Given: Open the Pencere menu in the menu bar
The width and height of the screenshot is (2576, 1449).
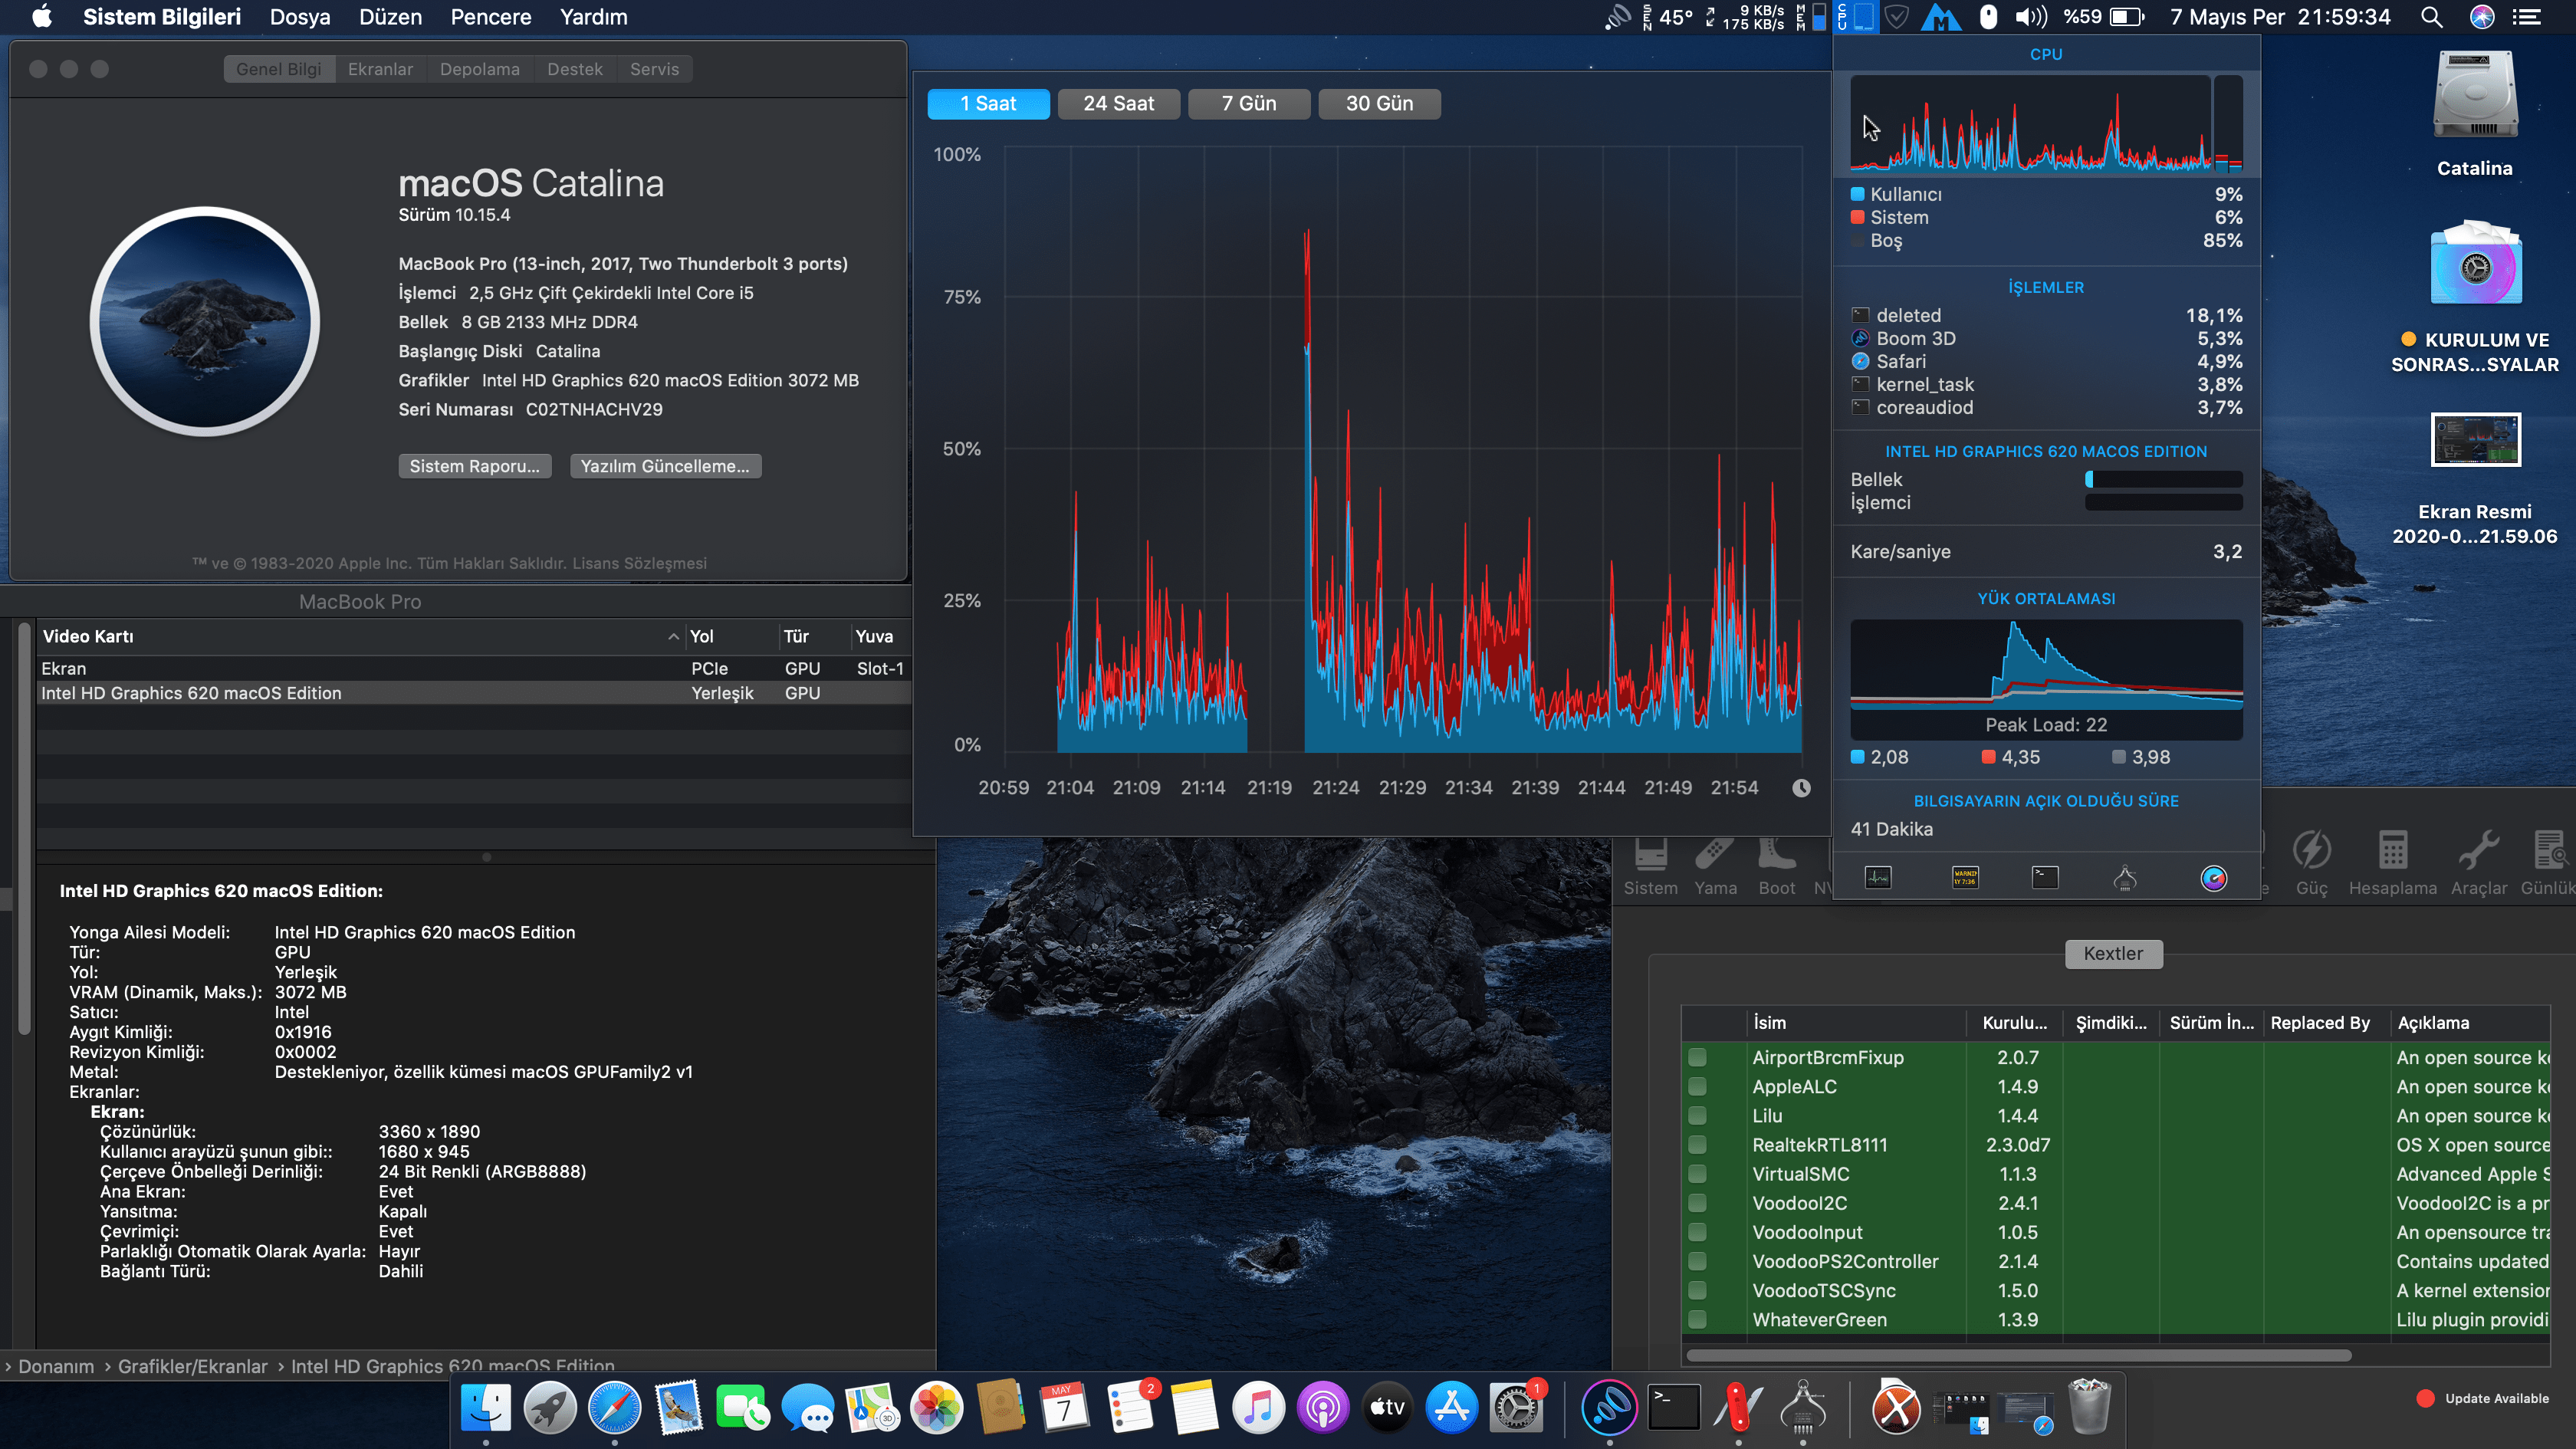Looking at the screenshot, I should (490, 17).
